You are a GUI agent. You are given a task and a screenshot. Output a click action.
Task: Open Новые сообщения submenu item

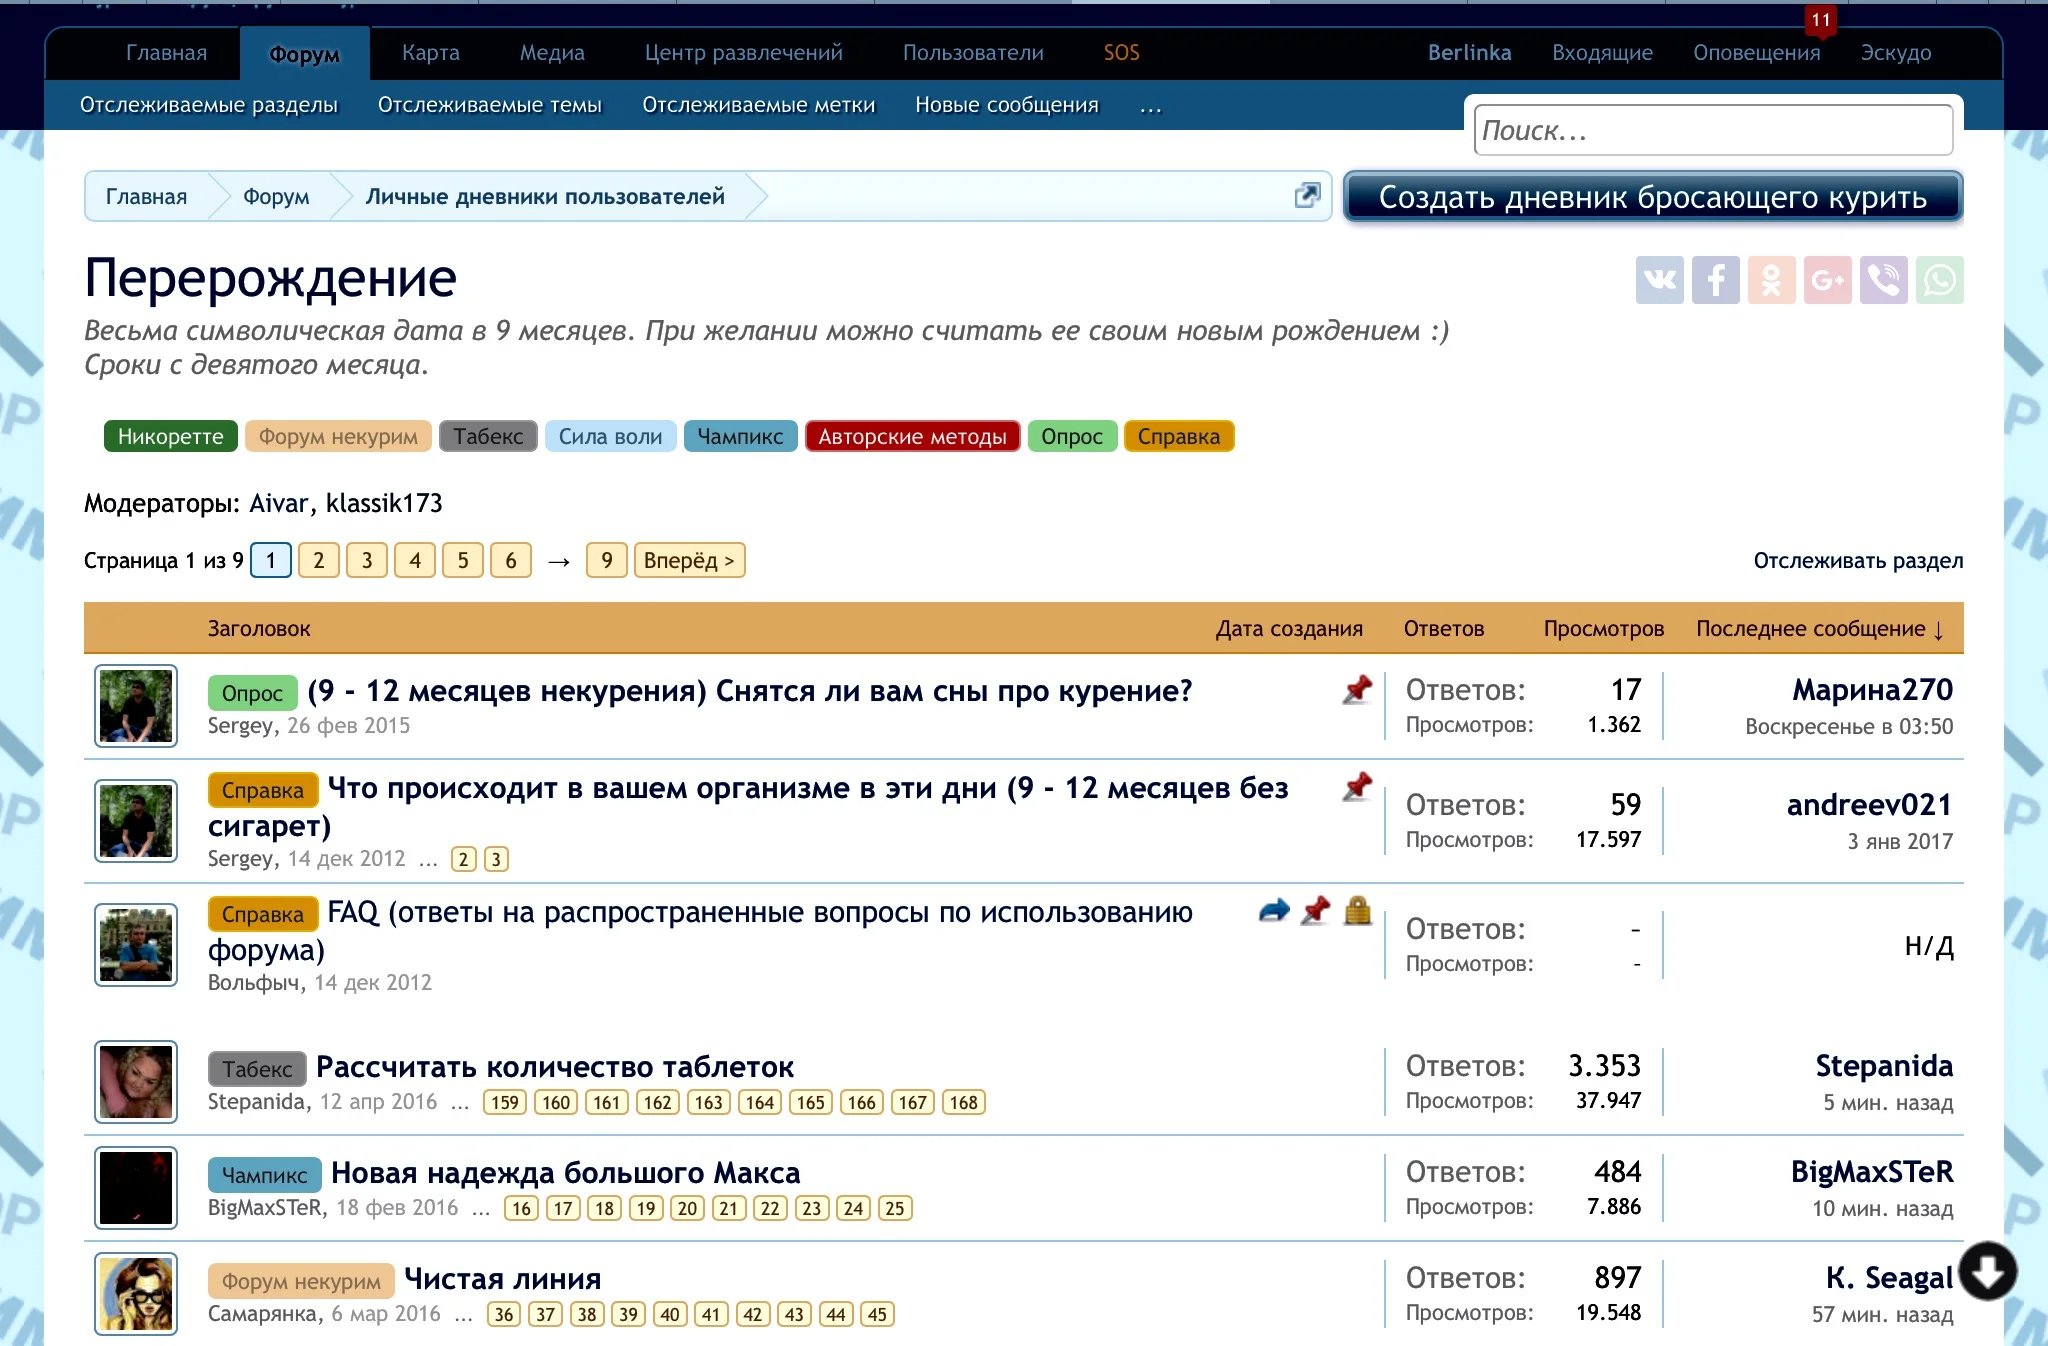(x=1006, y=105)
